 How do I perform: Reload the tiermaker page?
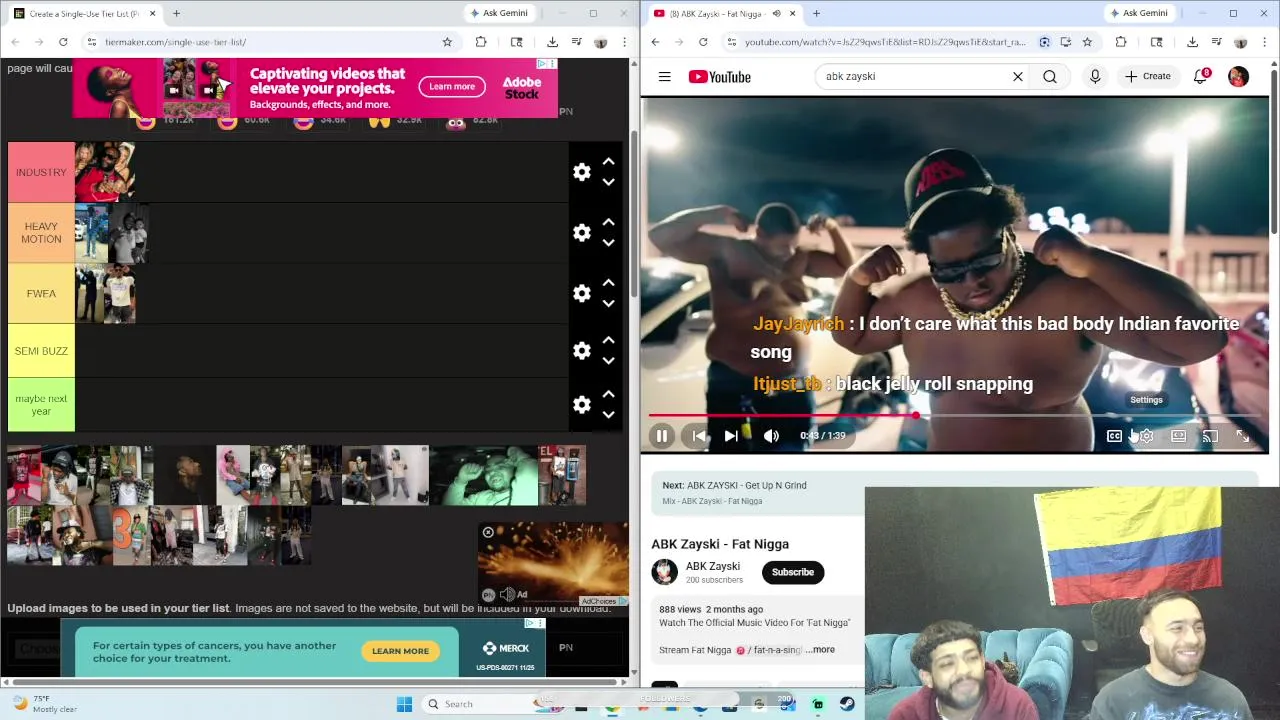click(63, 42)
